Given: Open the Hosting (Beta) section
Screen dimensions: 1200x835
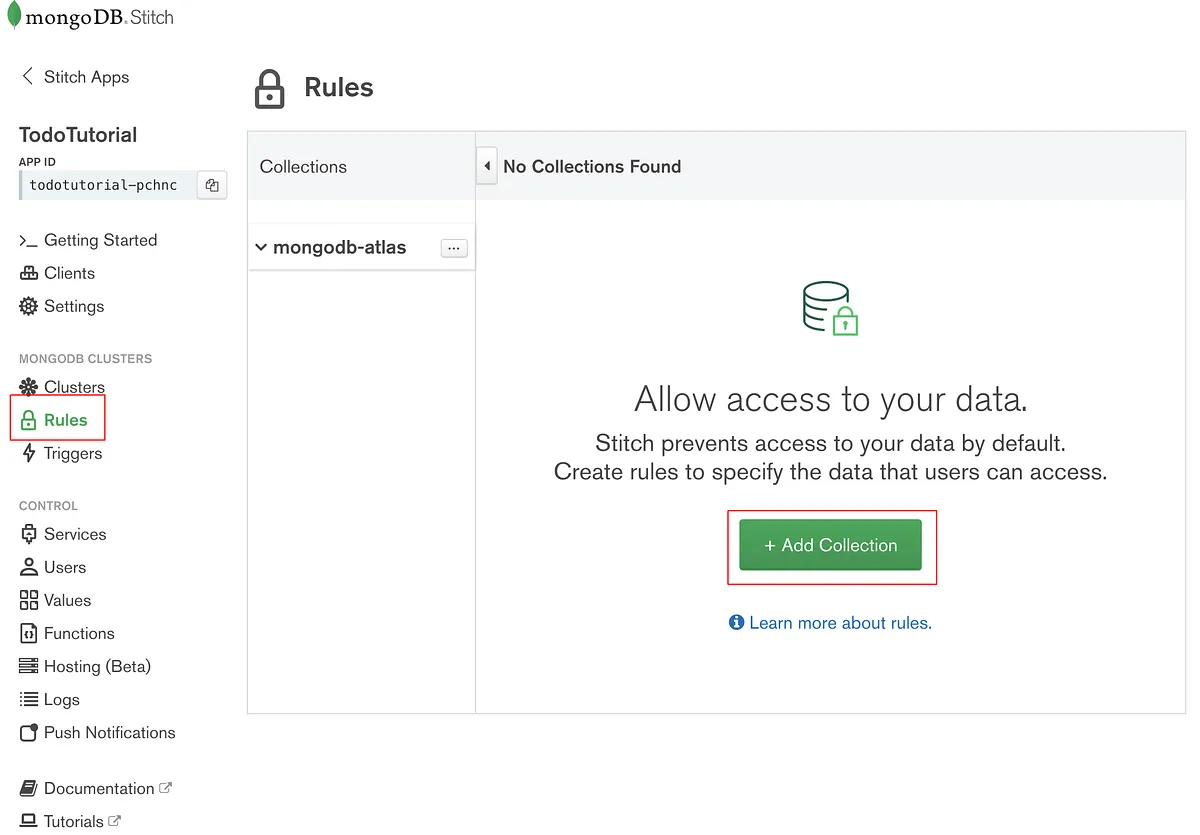Looking at the screenshot, I should pos(96,666).
